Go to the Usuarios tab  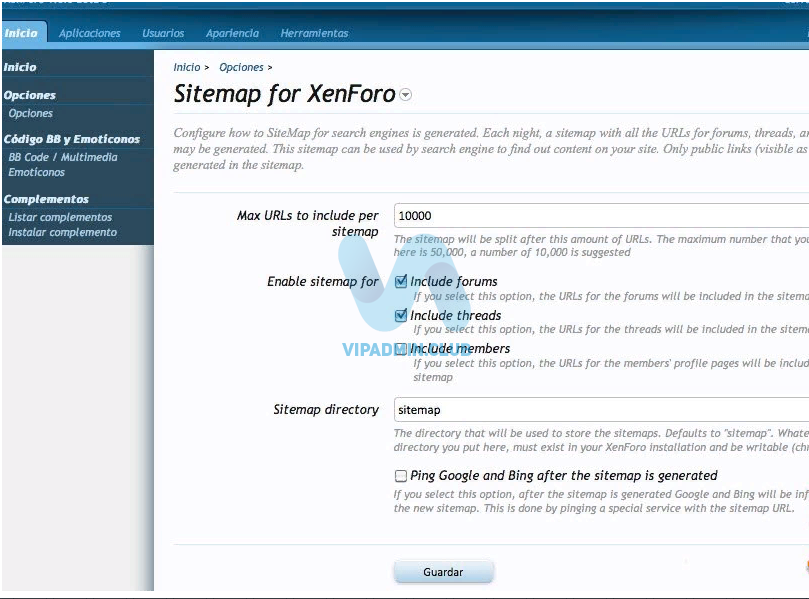tap(163, 33)
